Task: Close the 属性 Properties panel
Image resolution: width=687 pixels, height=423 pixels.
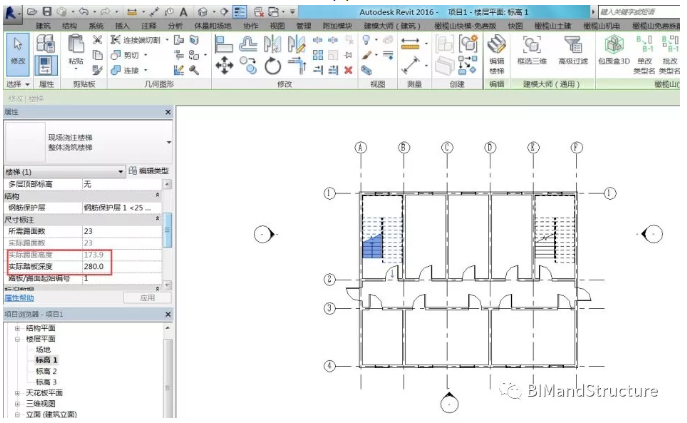Action: [168, 112]
